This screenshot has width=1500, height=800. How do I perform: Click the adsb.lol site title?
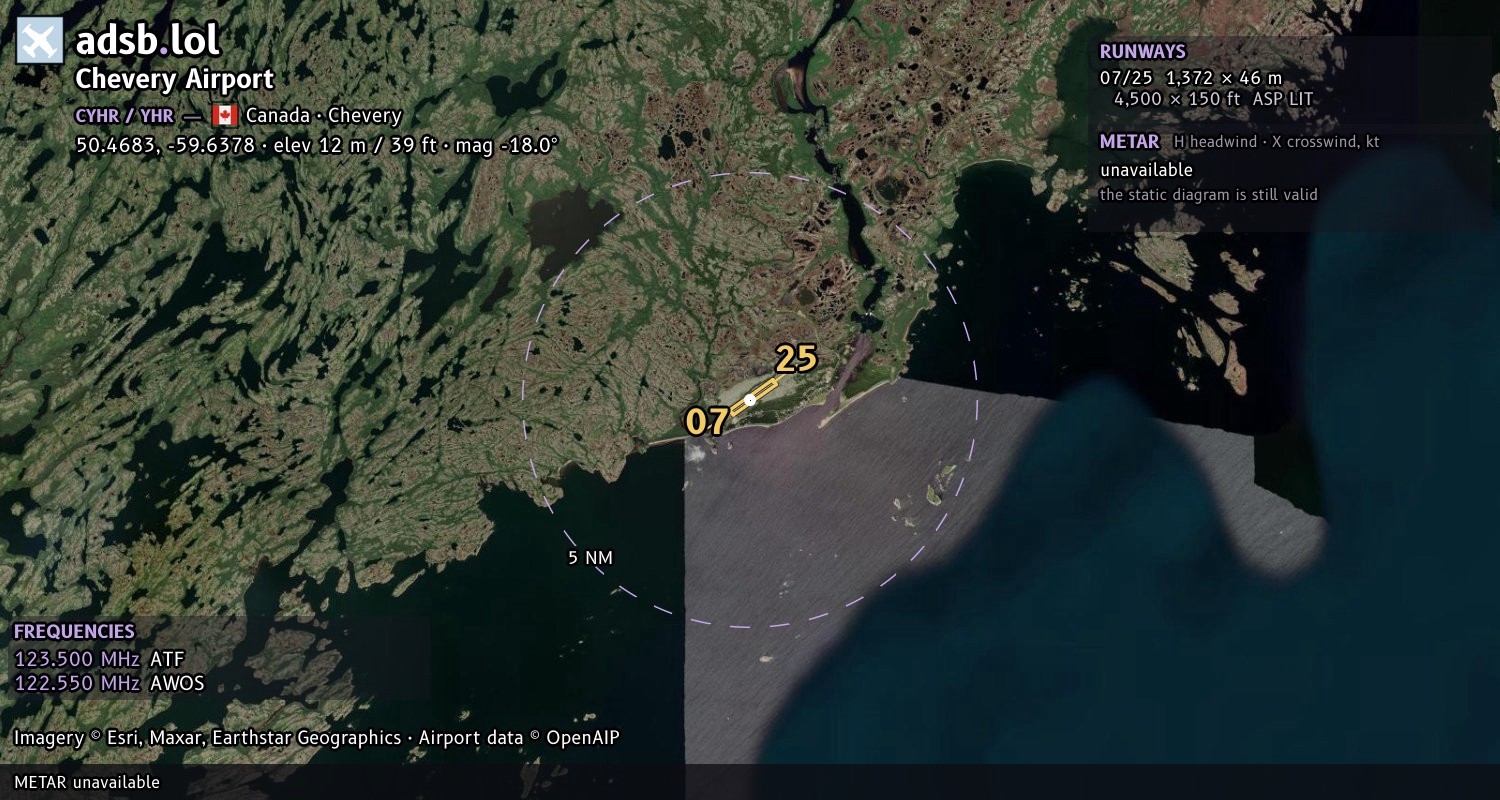(x=147, y=41)
